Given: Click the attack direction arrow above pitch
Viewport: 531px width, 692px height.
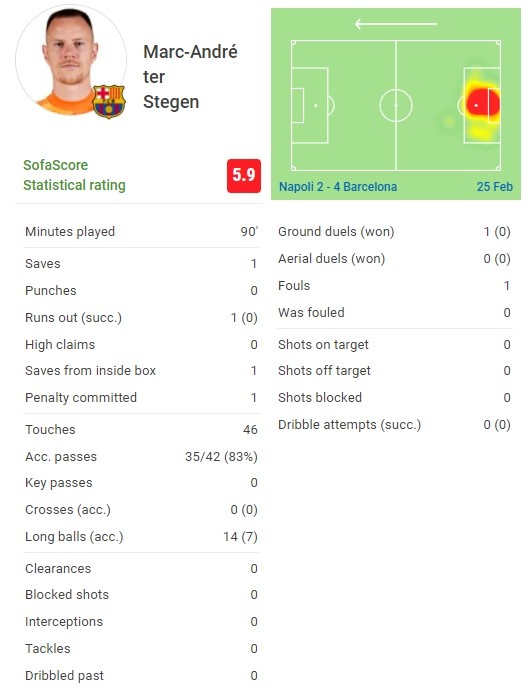Looking at the screenshot, I should click(x=395, y=24).
